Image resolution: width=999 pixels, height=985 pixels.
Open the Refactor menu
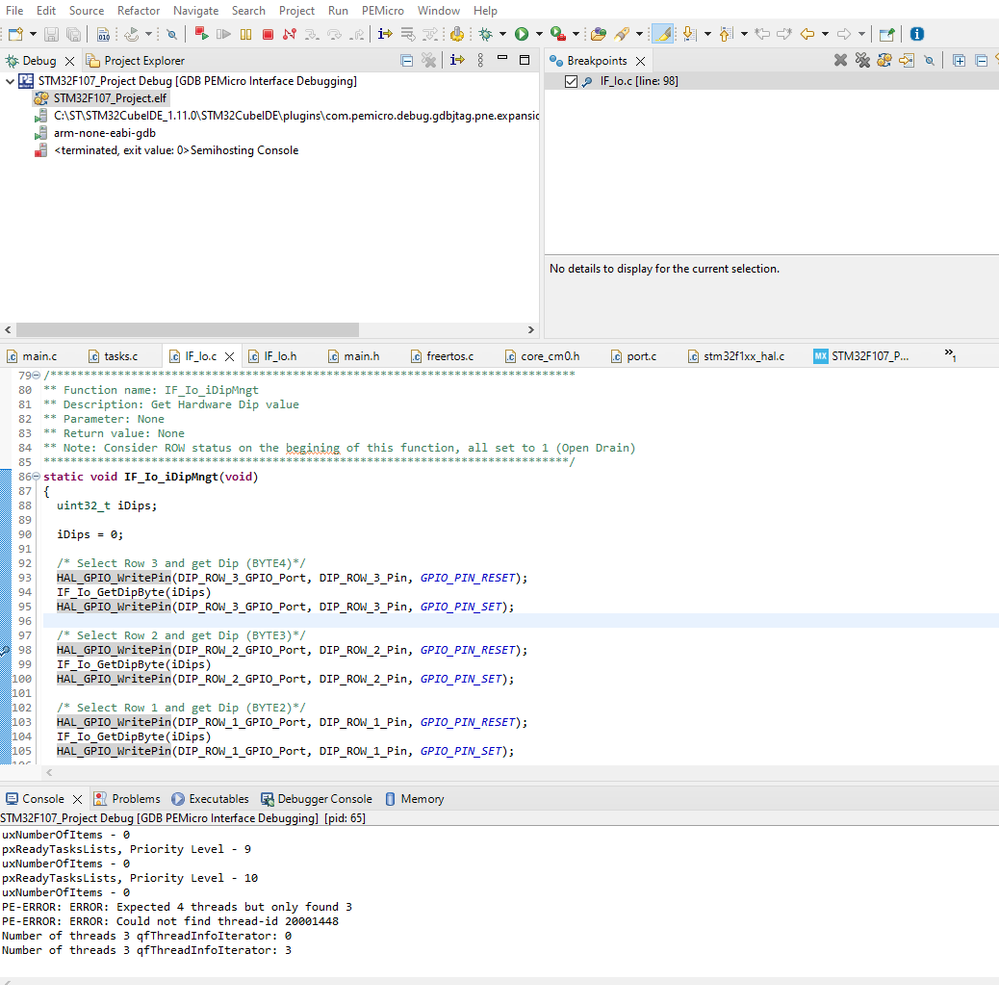(x=138, y=11)
